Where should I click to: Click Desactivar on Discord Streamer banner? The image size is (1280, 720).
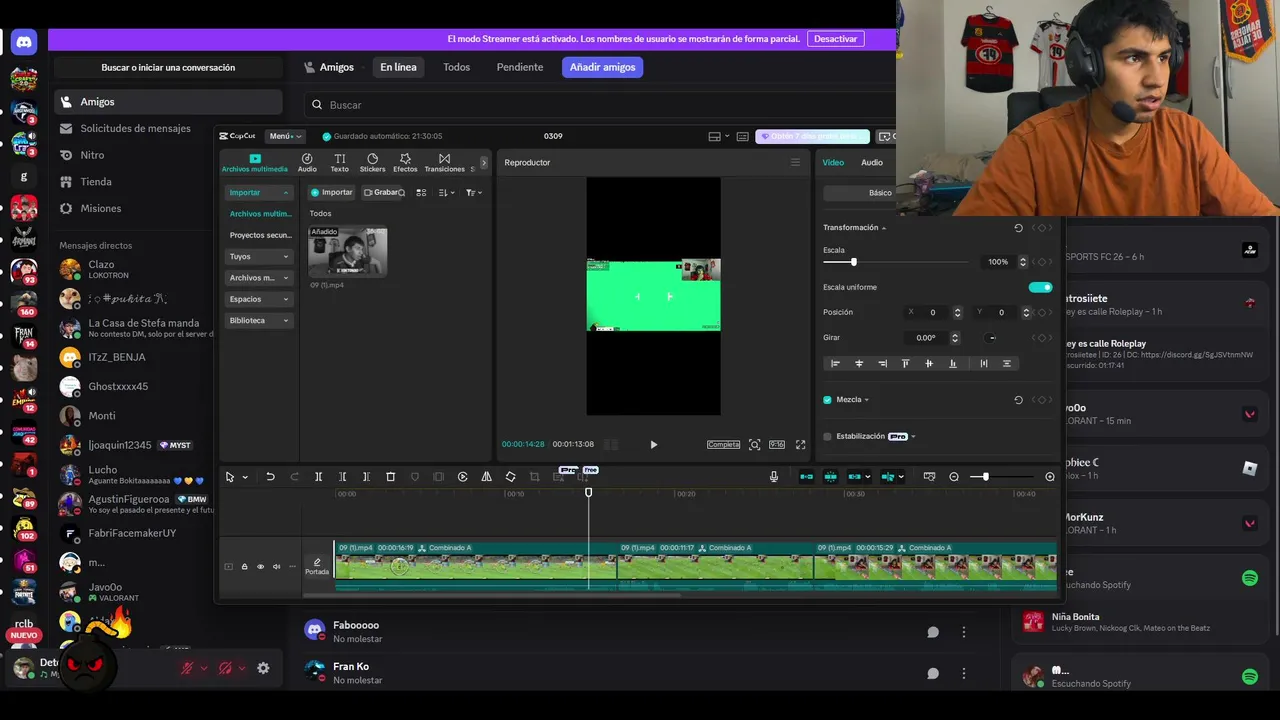(x=835, y=39)
